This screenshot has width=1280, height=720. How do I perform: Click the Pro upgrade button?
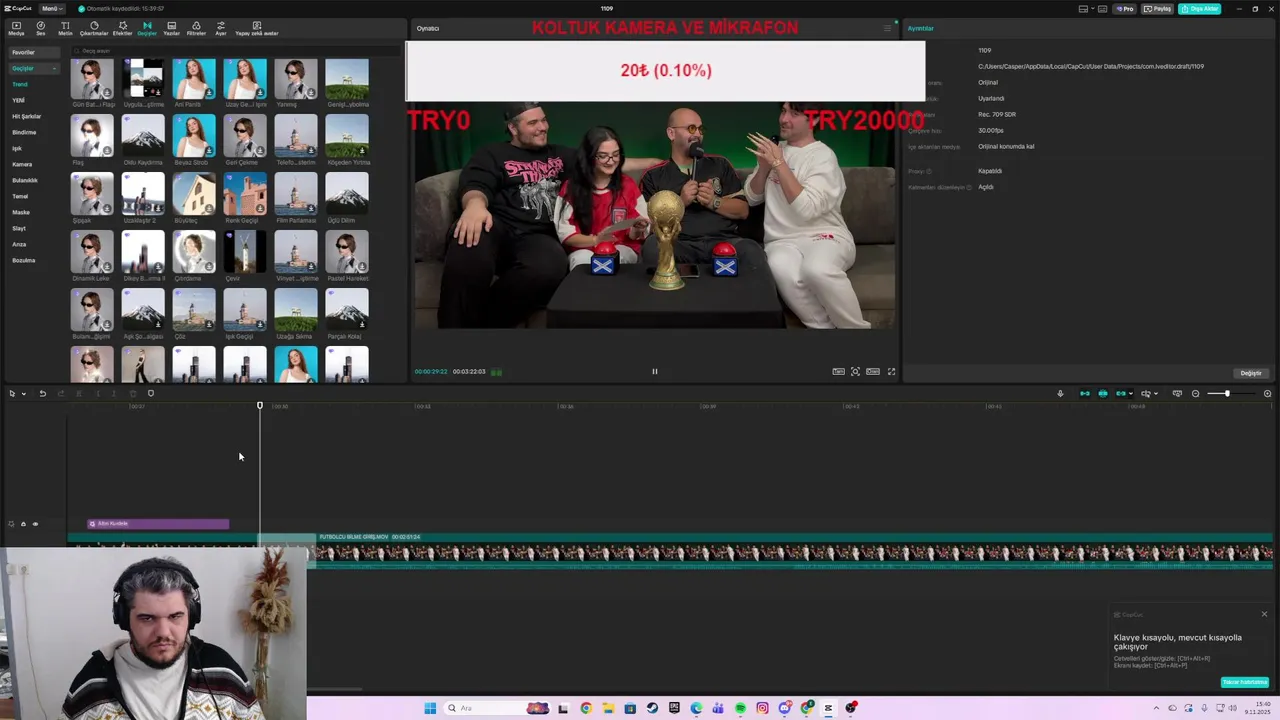(x=1126, y=8)
